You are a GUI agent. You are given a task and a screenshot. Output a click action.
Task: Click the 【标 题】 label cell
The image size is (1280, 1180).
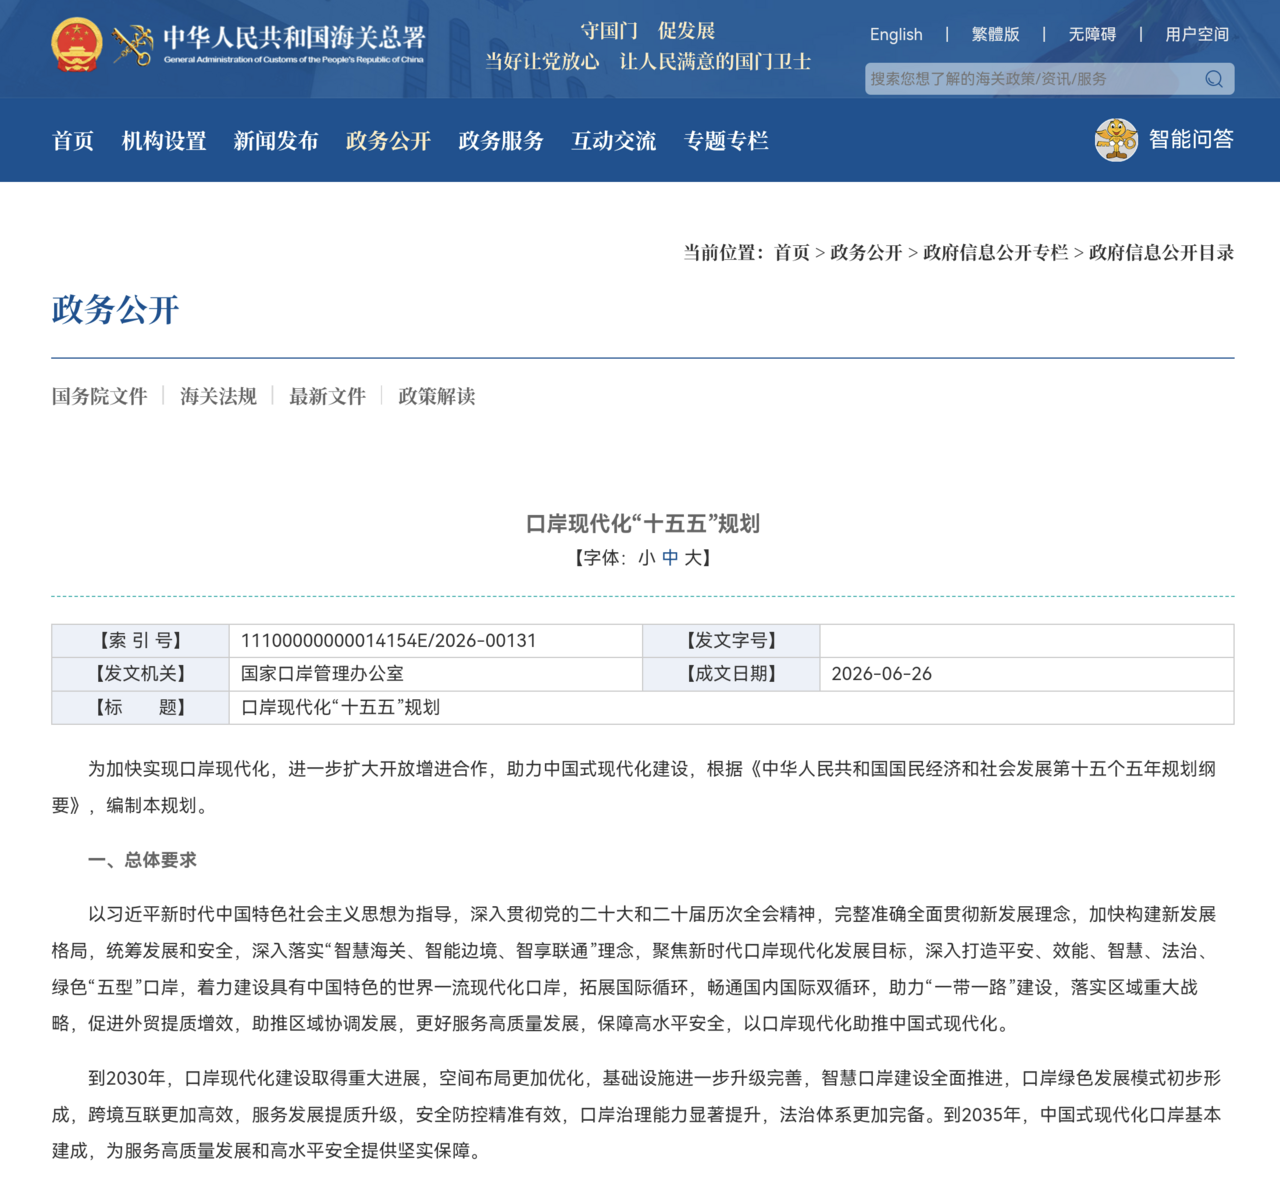[141, 707]
